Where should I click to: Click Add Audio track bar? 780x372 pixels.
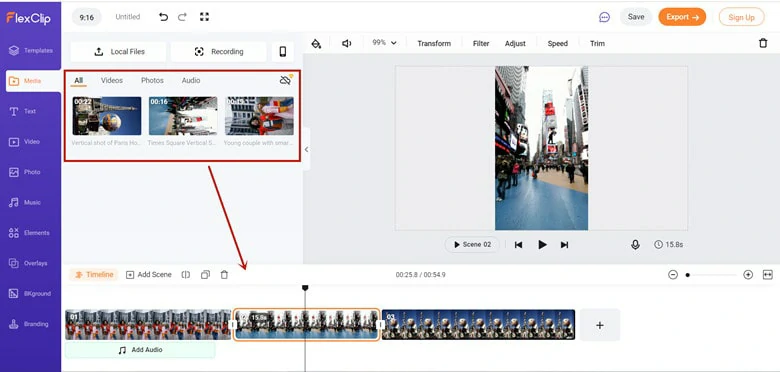pos(140,350)
